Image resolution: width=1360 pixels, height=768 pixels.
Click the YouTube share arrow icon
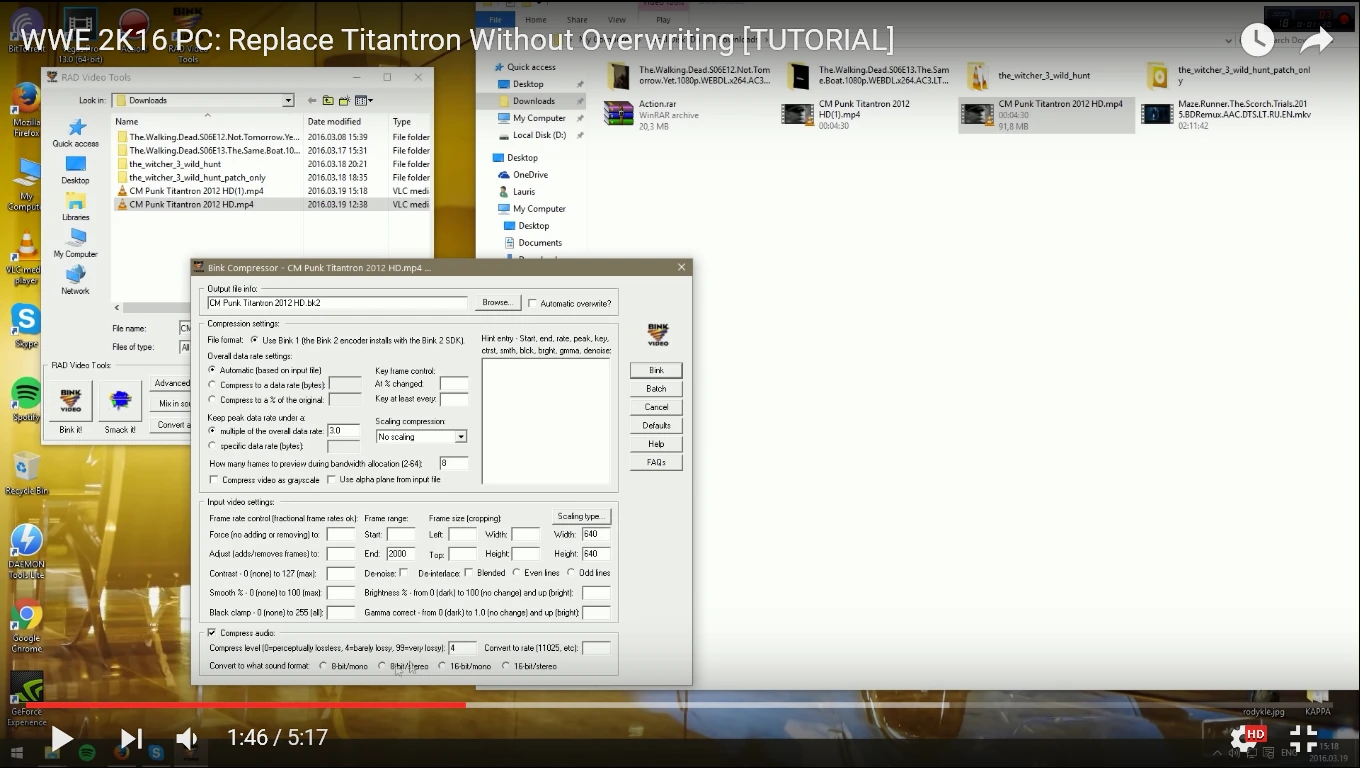(1317, 40)
